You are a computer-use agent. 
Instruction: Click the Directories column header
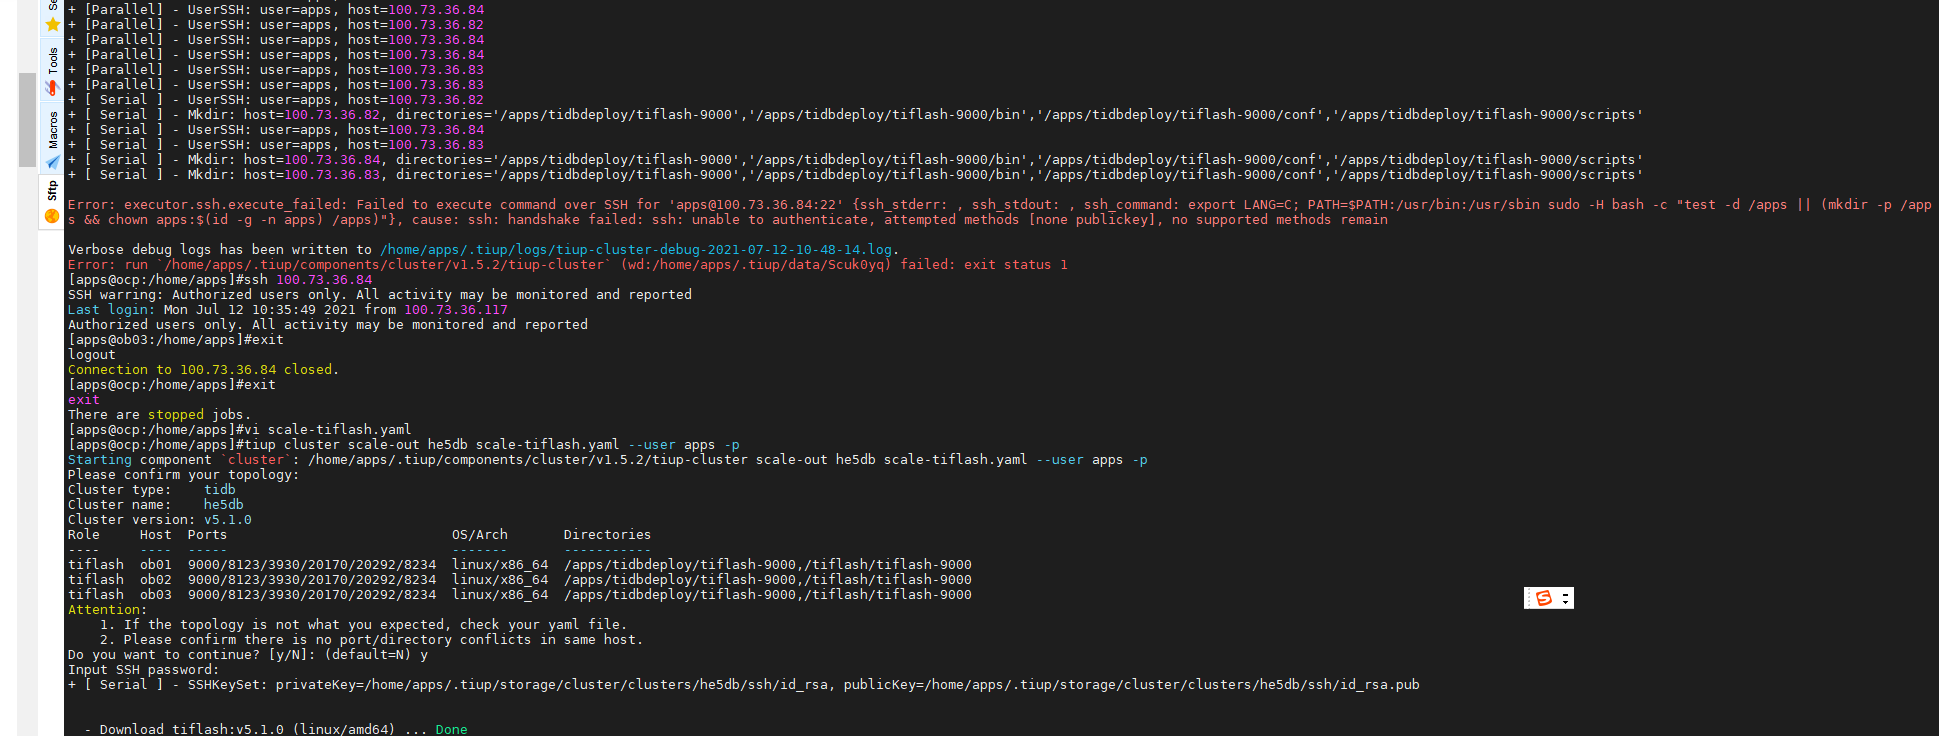pyautogui.click(x=607, y=535)
